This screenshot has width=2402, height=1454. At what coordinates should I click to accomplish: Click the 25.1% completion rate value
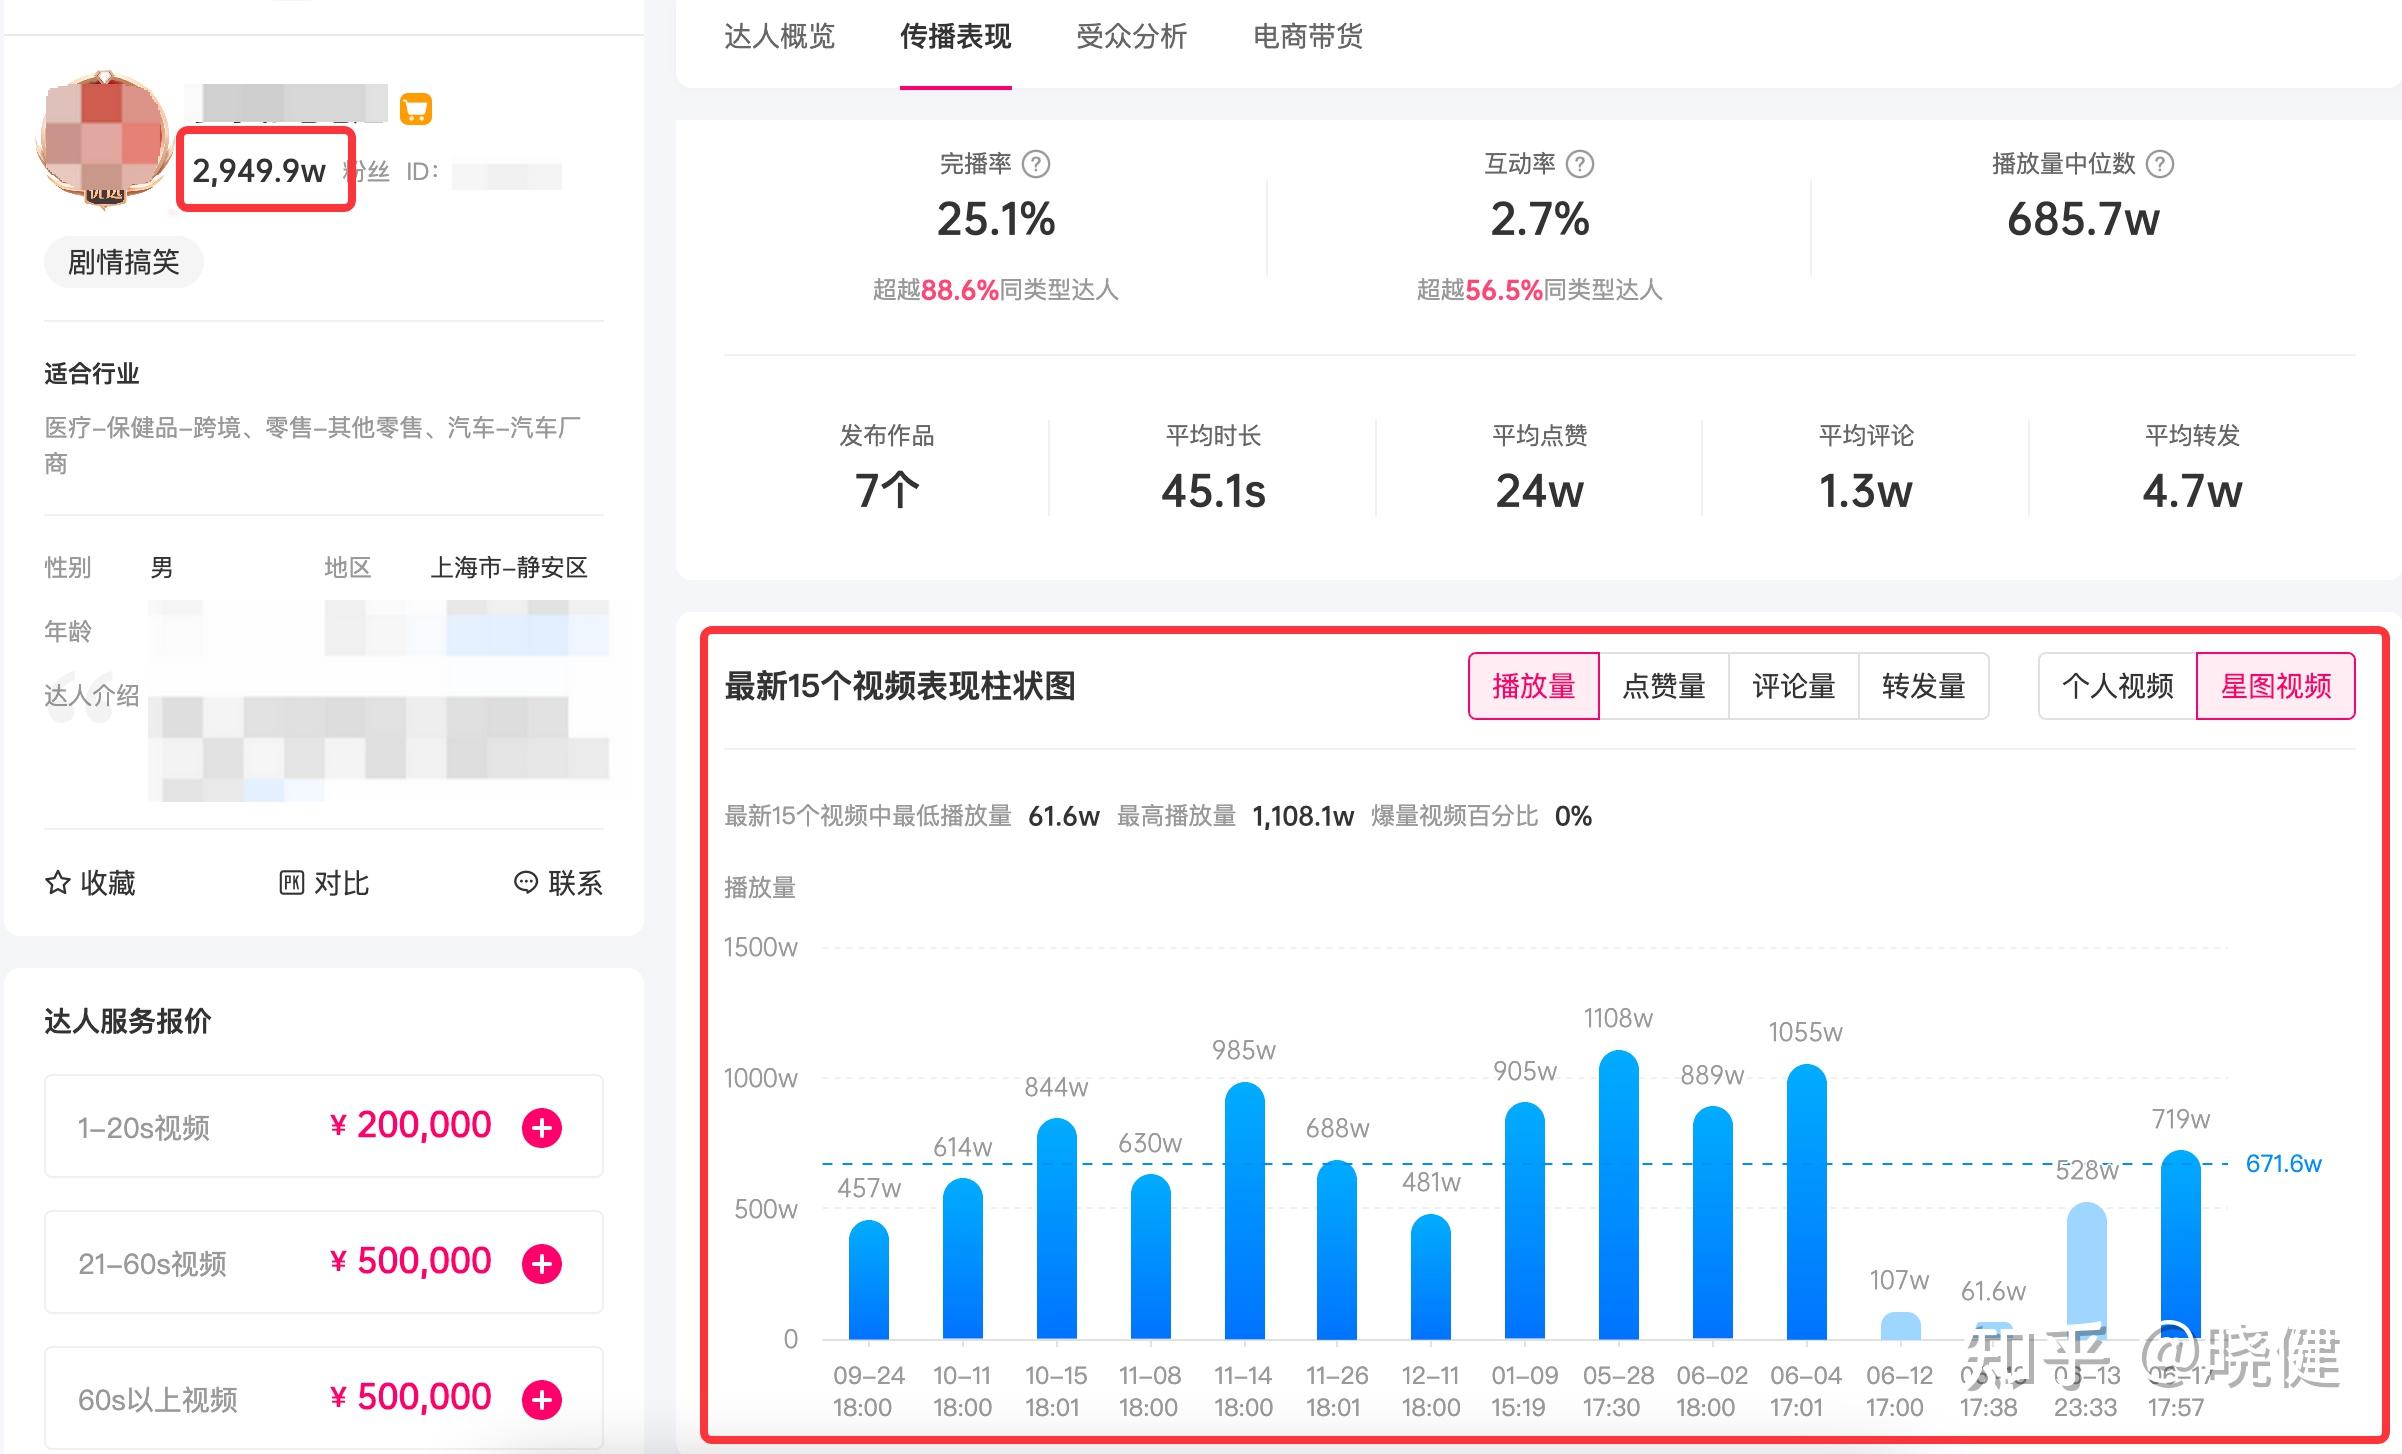coord(996,219)
